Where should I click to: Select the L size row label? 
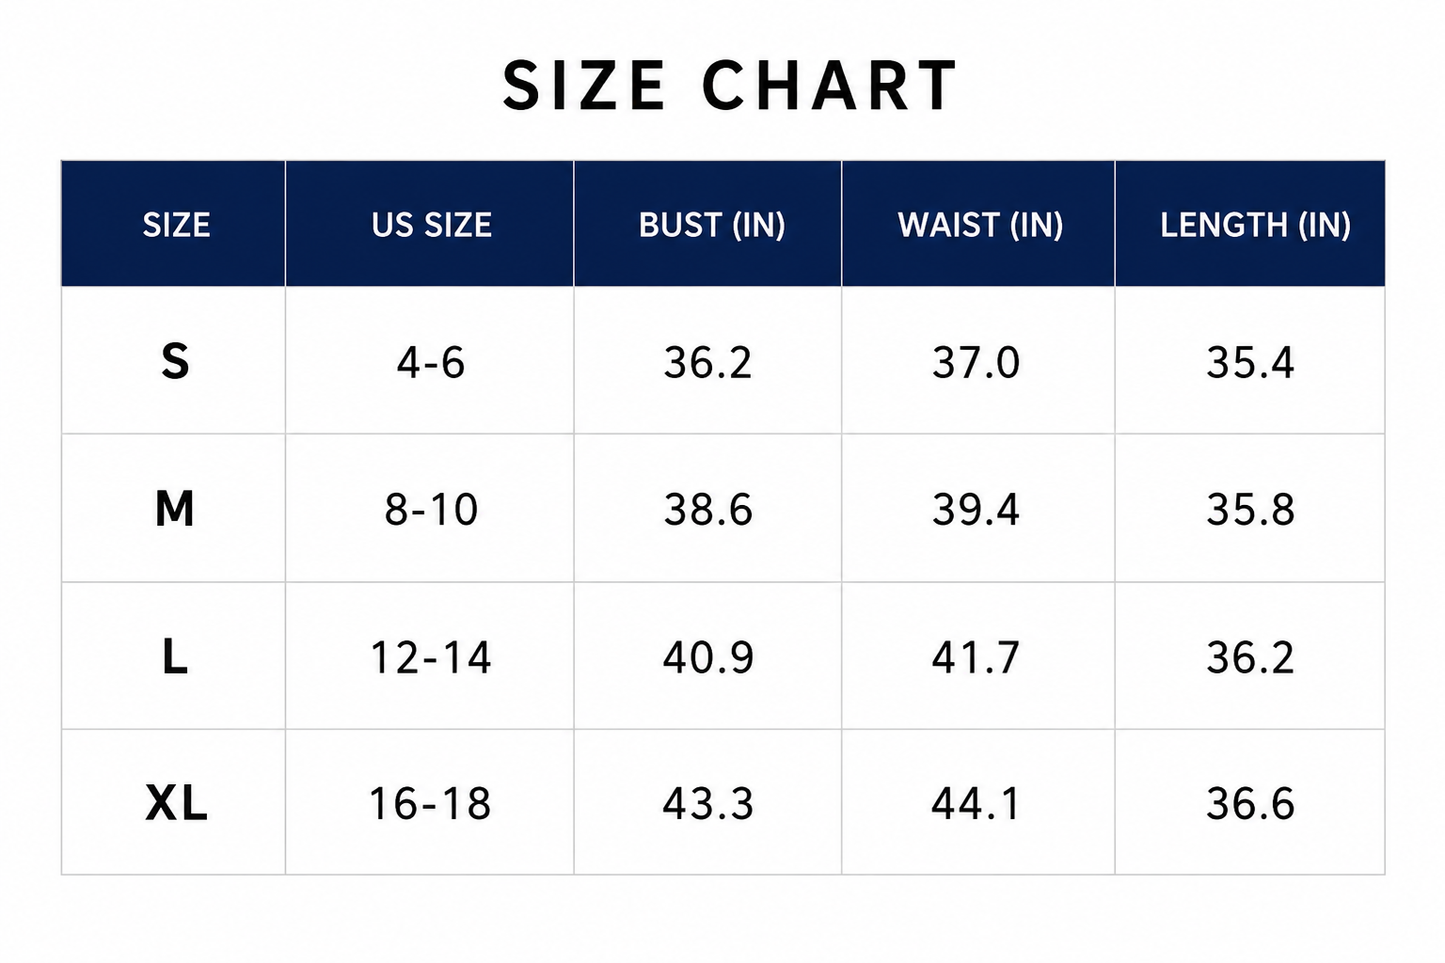[x=175, y=657]
